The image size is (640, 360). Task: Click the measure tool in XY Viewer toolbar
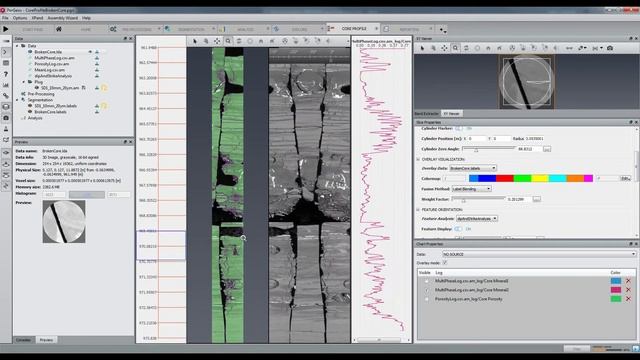569,48
